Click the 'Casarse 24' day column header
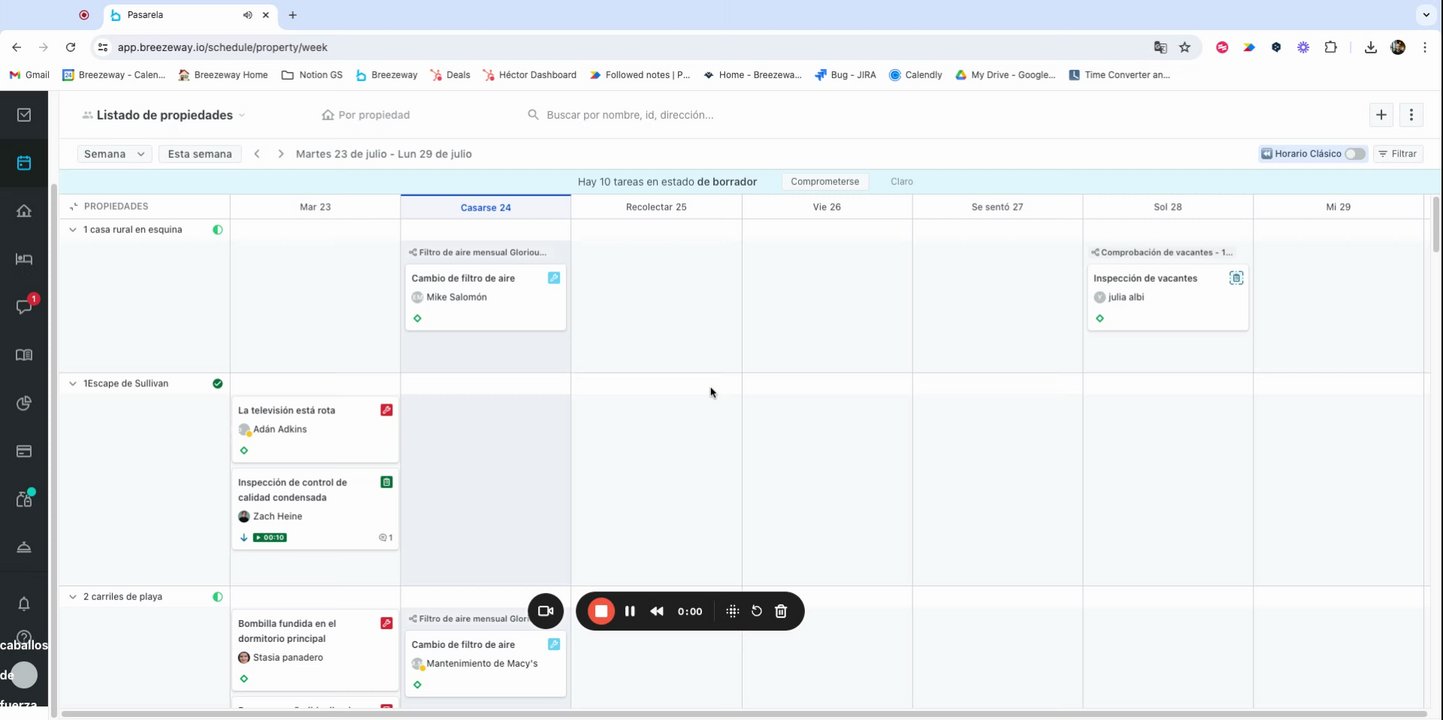The width and height of the screenshot is (1443, 720). click(x=486, y=207)
